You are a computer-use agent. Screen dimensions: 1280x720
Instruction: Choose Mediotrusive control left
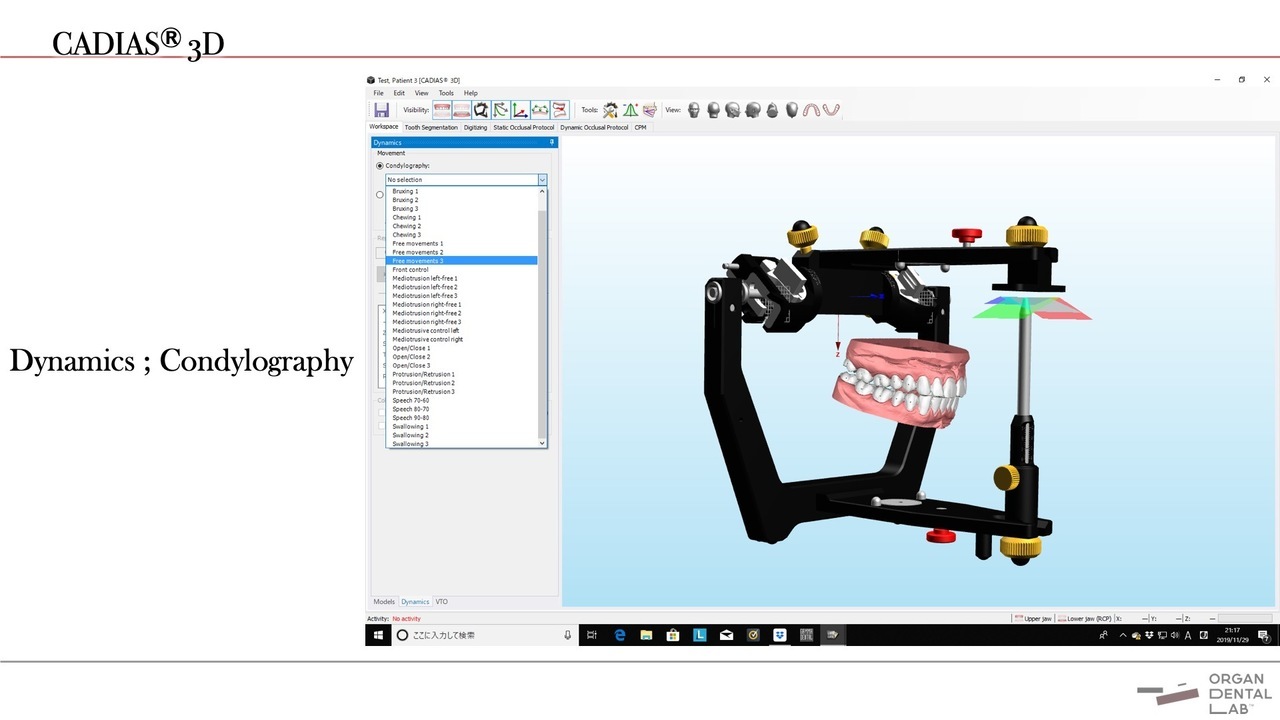click(462, 330)
